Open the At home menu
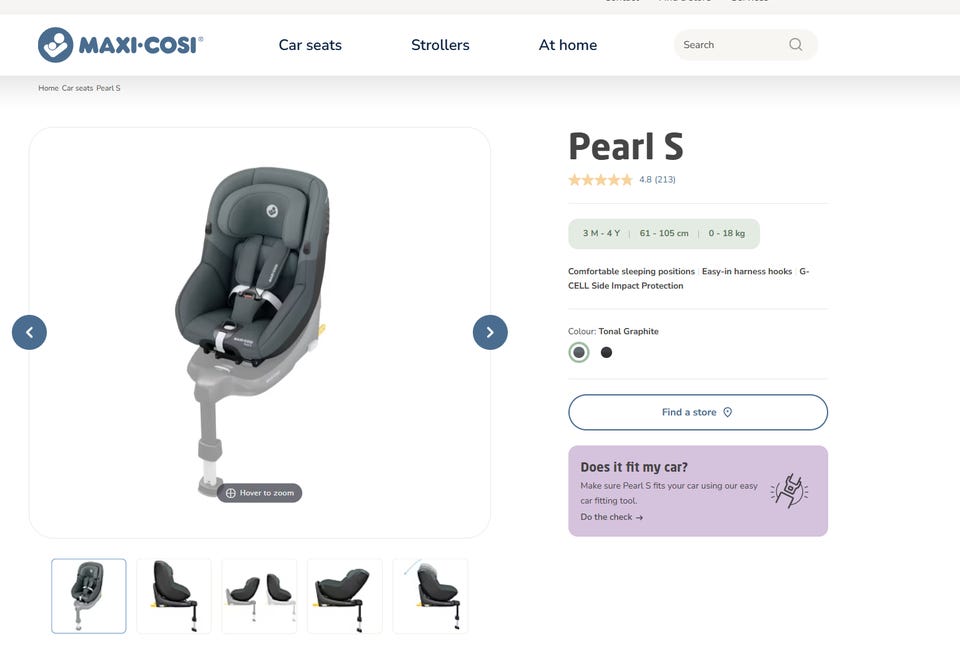 coord(568,45)
